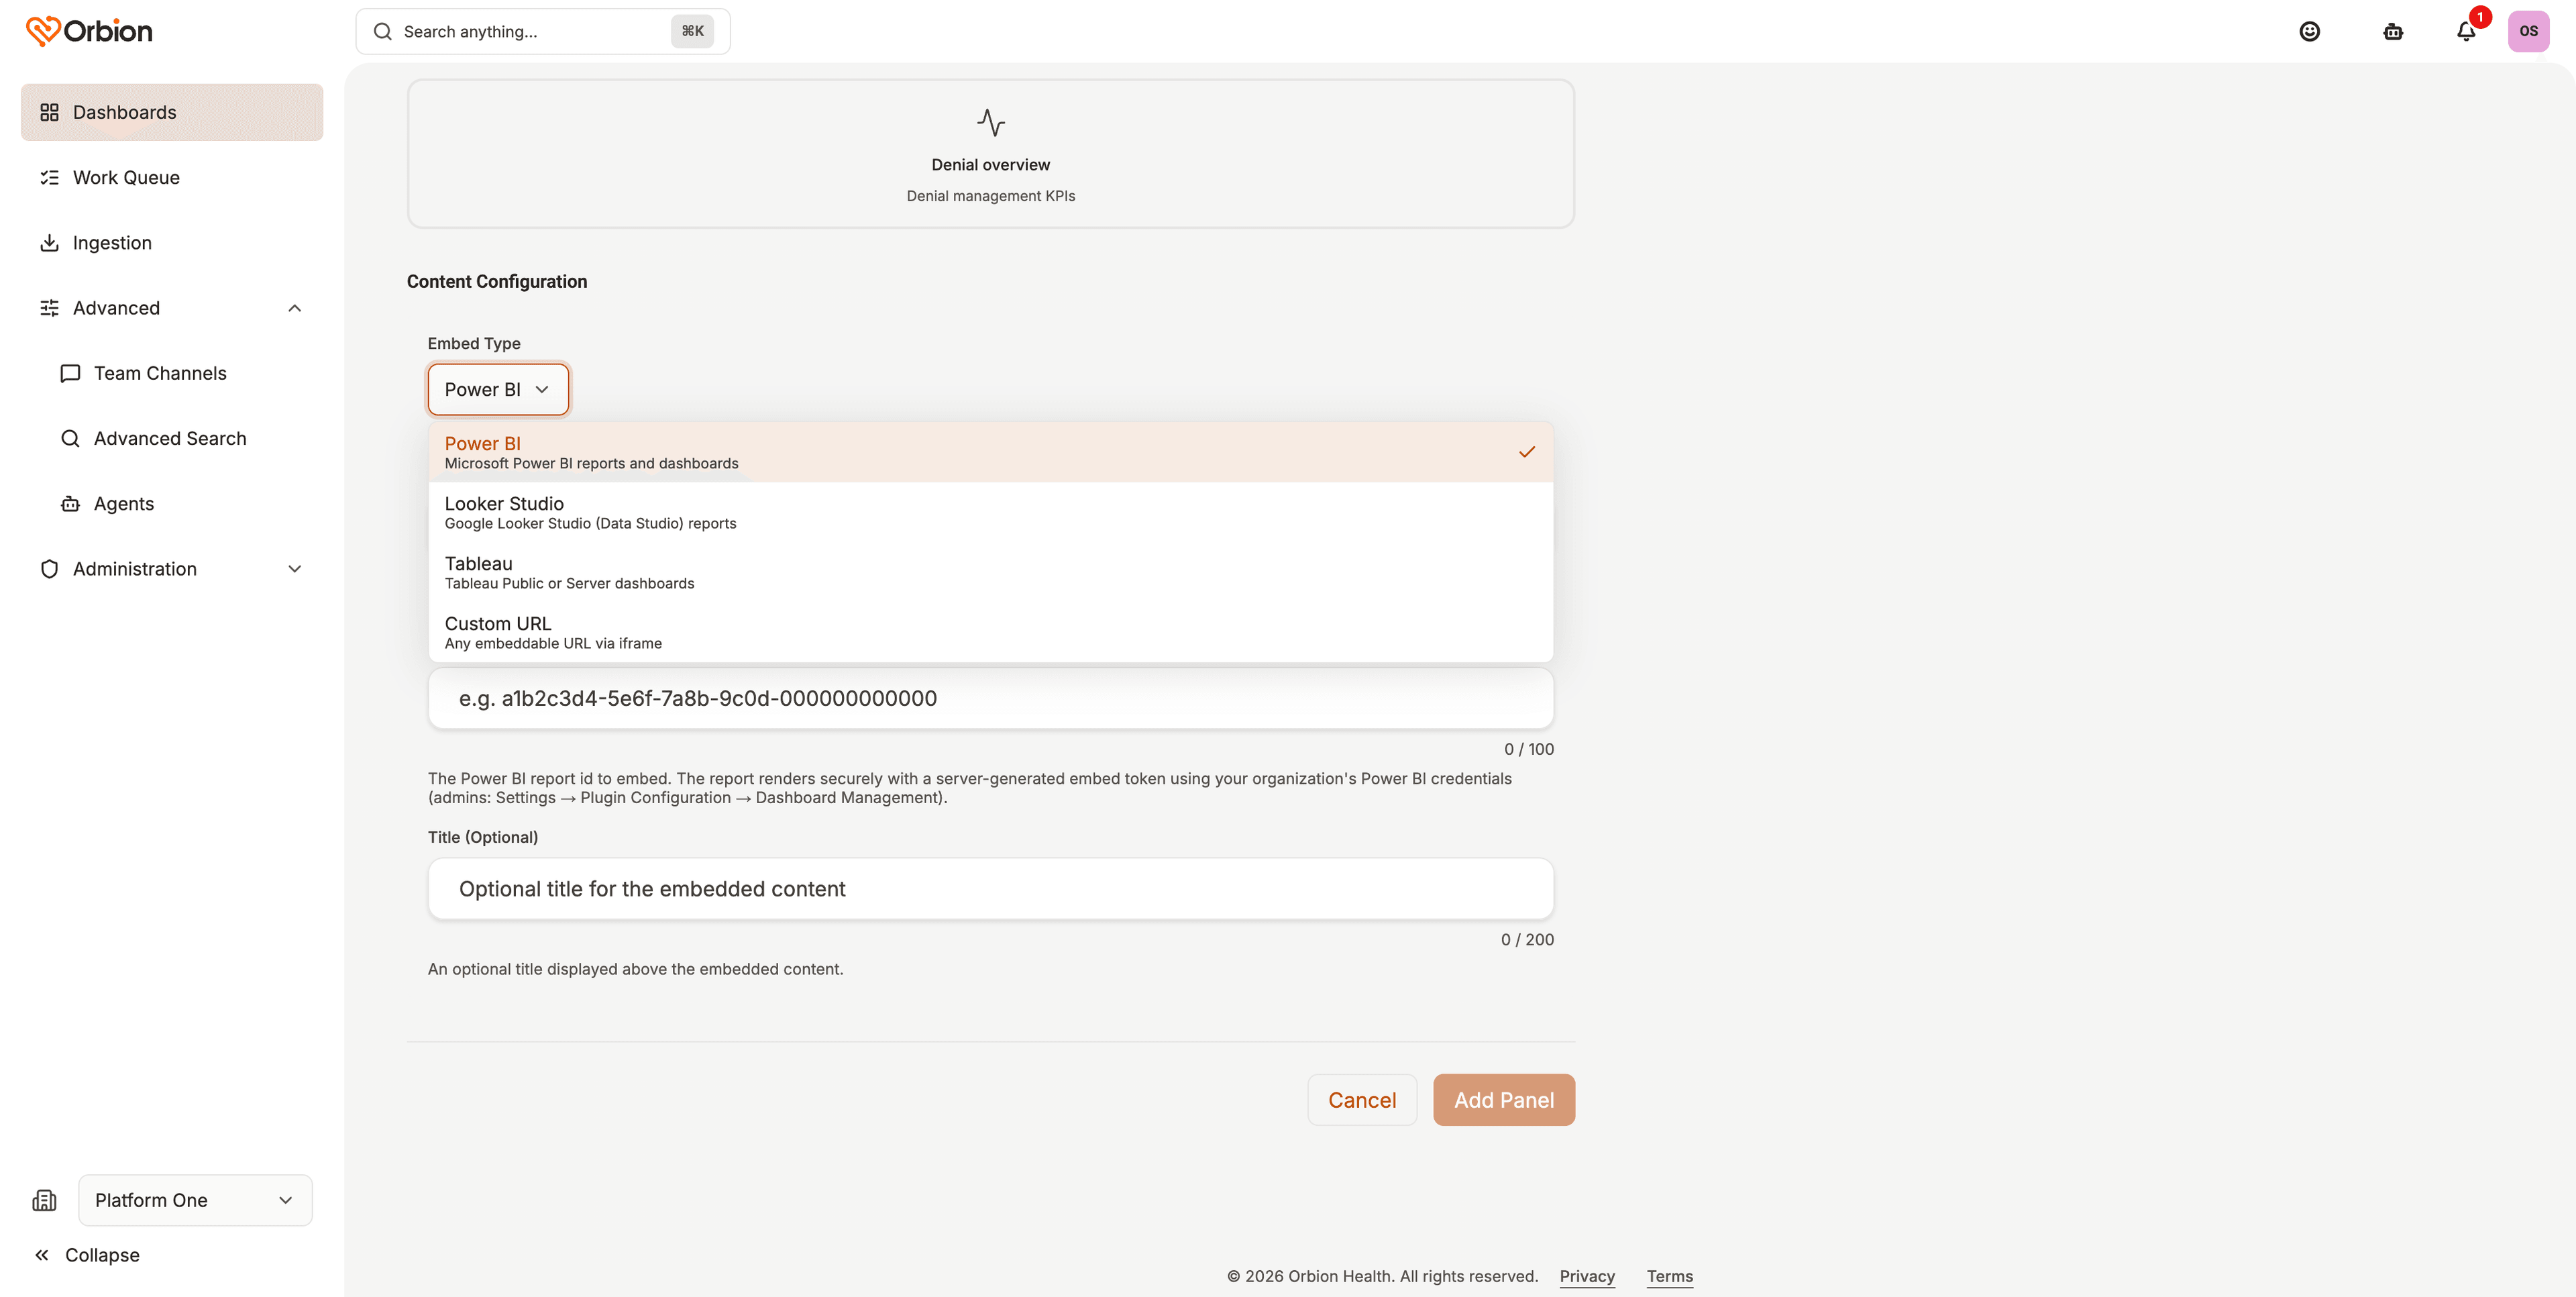Viewport: 2576px width, 1297px height.
Task: Click the Work Queue list icon
Action: pos(49,177)
